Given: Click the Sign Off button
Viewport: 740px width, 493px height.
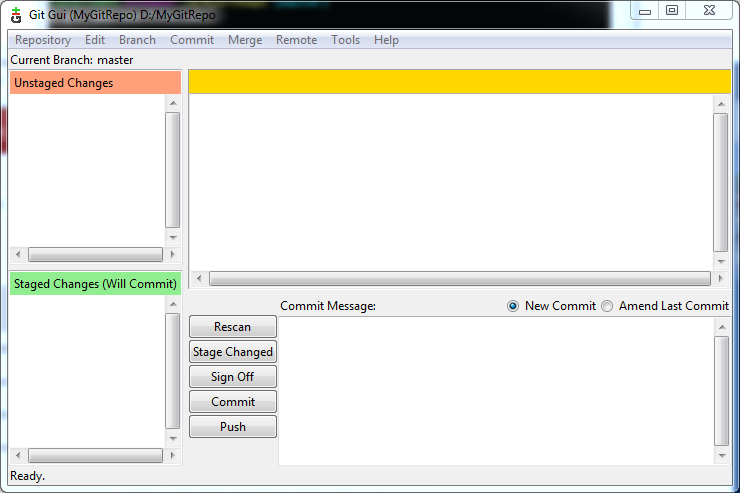Looking at the screenshot, I should click(x=233, y=376).
